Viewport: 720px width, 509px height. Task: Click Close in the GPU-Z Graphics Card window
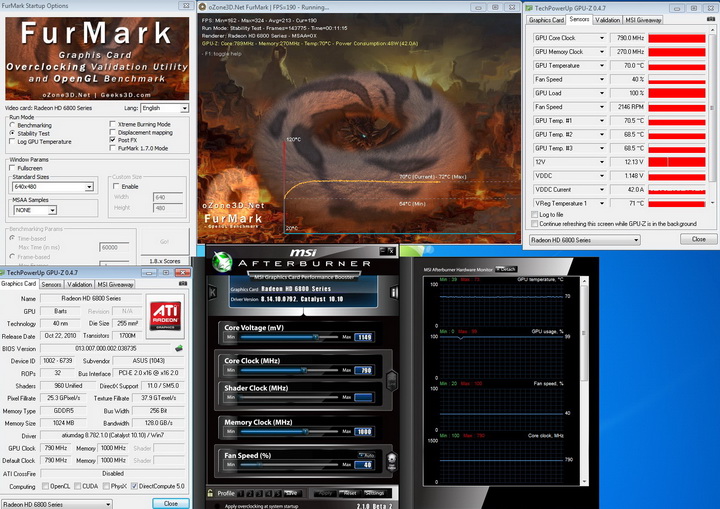[x=171, y=503]
